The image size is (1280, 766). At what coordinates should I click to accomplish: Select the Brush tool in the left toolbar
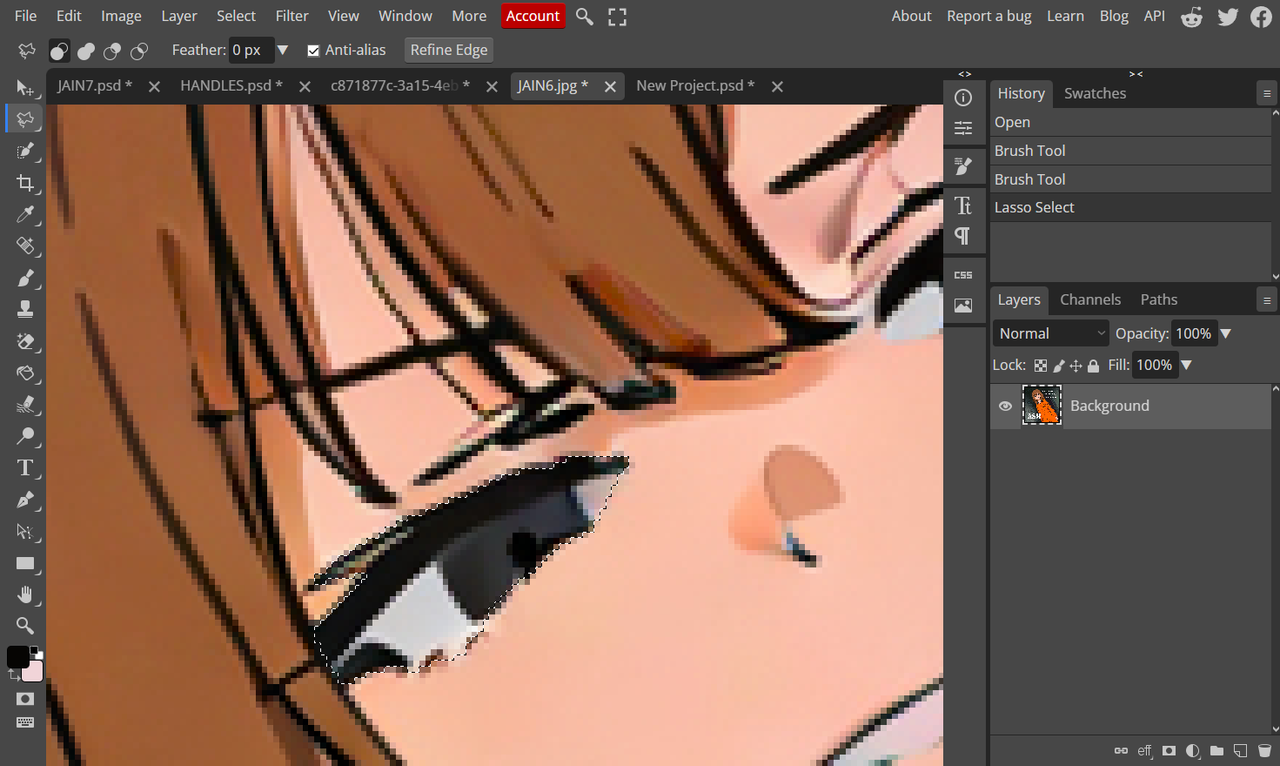pyautogui.click(x=25, y=277)
